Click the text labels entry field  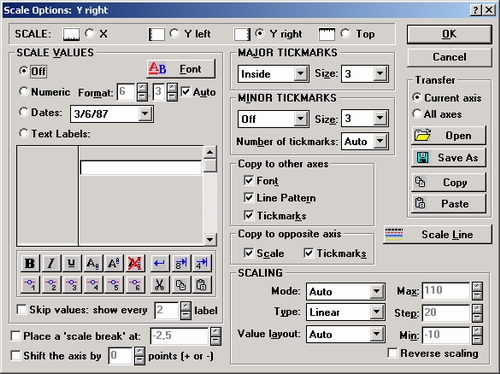click(141, 167)
